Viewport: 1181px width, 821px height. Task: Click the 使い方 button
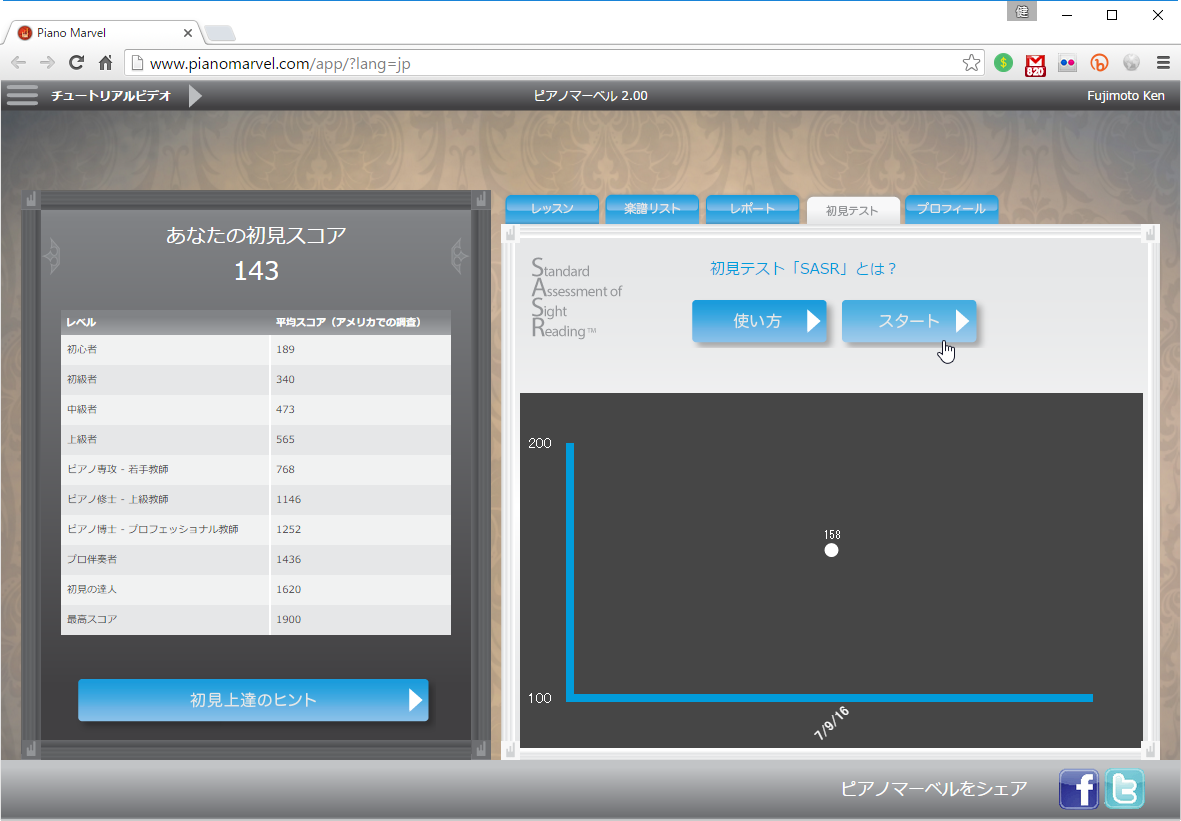[x=759, y=321]
